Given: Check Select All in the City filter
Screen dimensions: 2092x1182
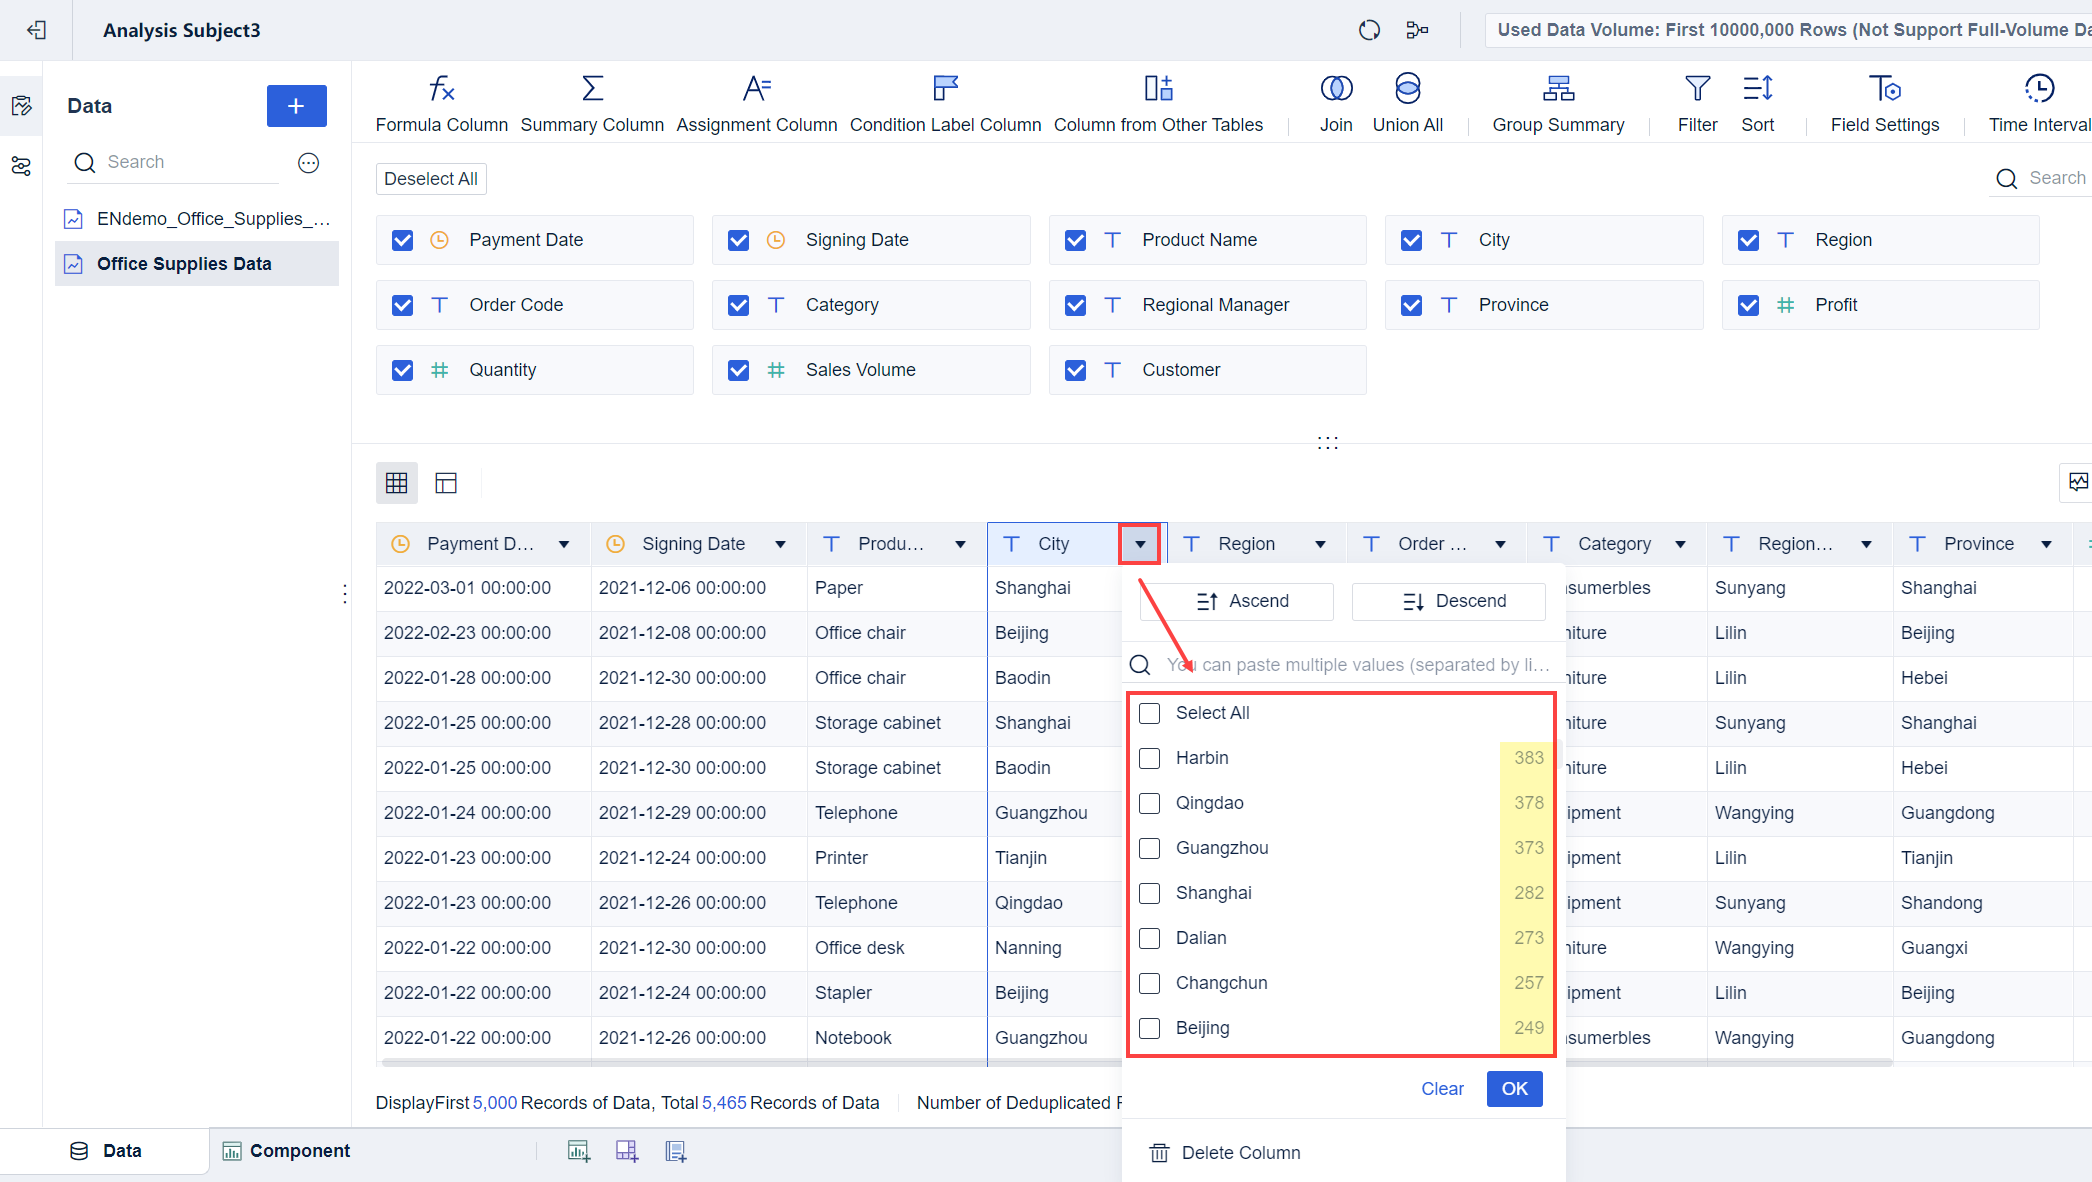Looking at the screenshot, I should point(1149,713).
